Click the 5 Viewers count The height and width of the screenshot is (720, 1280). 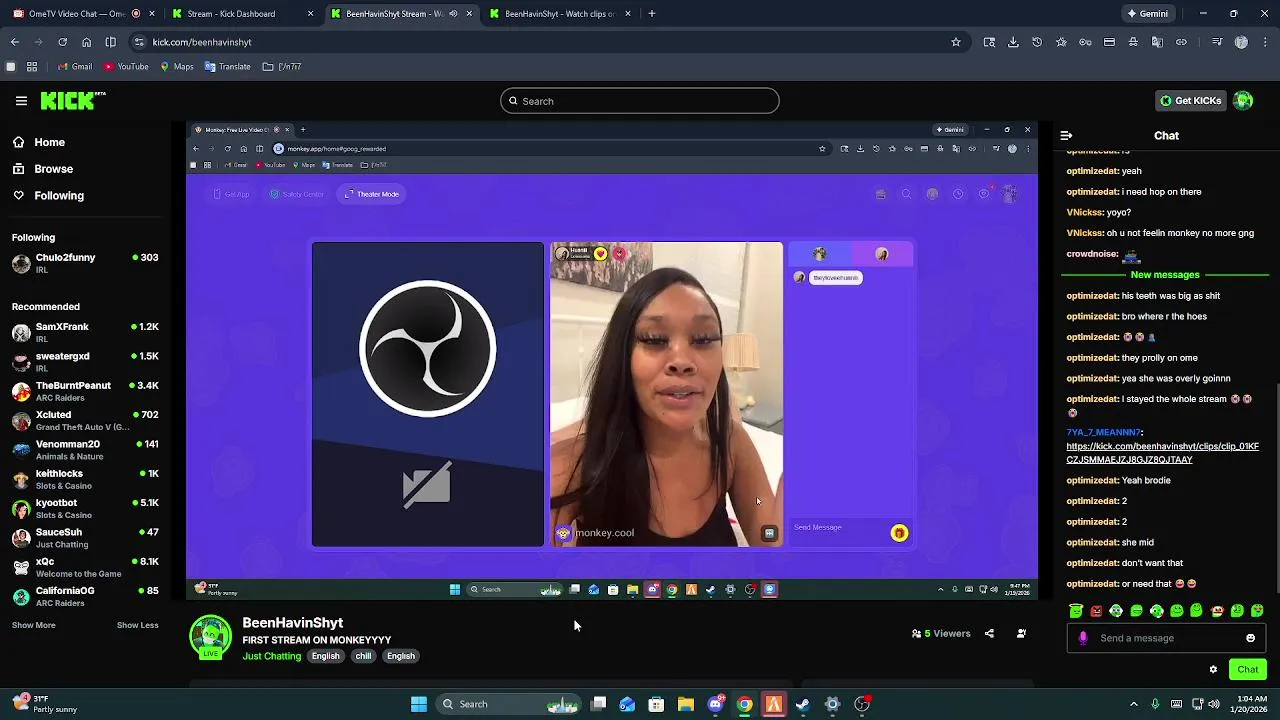pos(941,633)
